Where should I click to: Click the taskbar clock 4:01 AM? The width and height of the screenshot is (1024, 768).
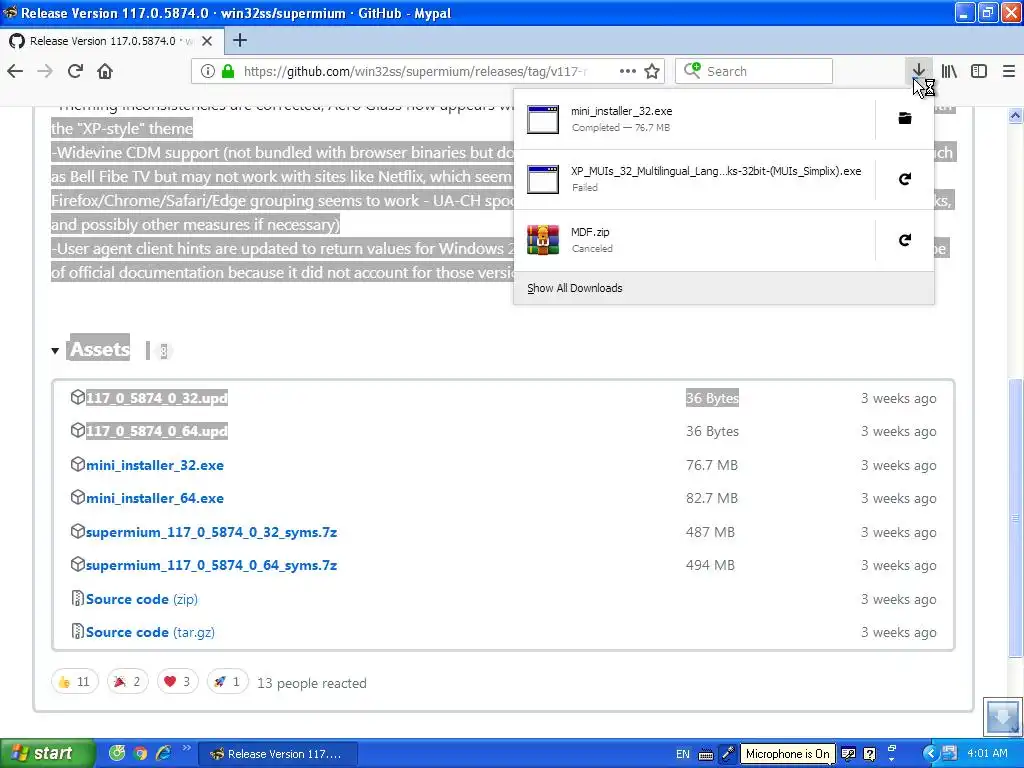pyautogui.click(x=987, y=754)
